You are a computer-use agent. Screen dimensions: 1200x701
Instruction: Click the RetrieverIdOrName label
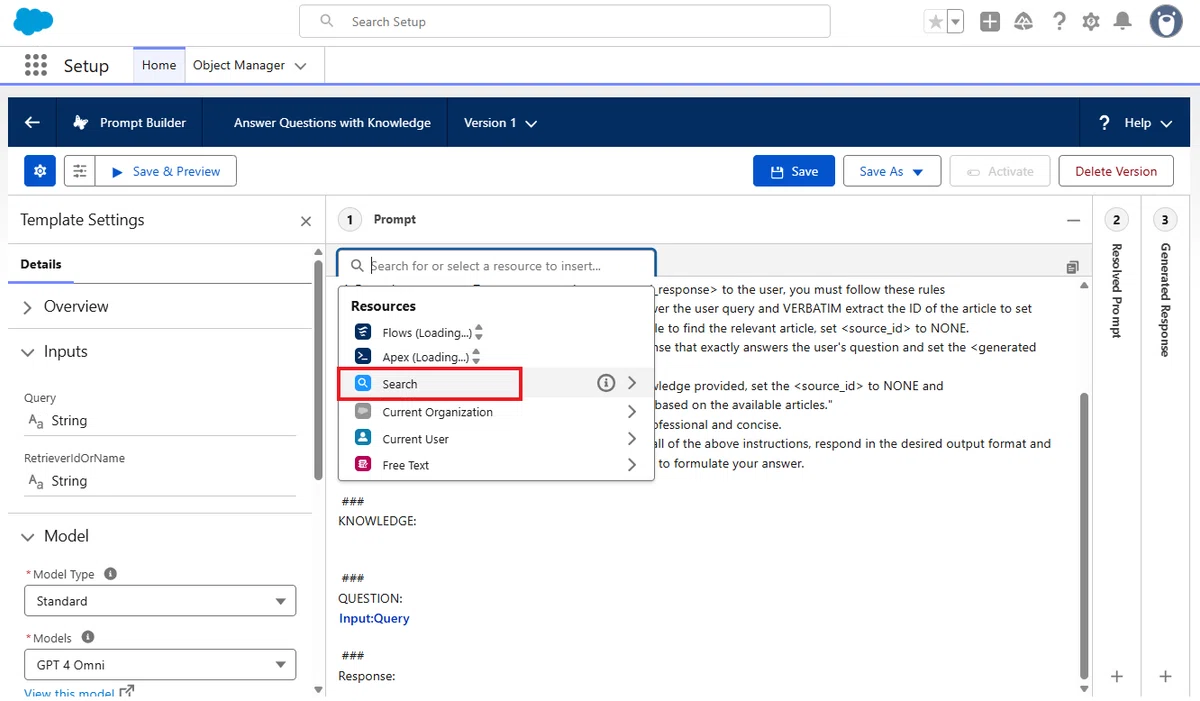pyautogui.click(x=74, y=458)
